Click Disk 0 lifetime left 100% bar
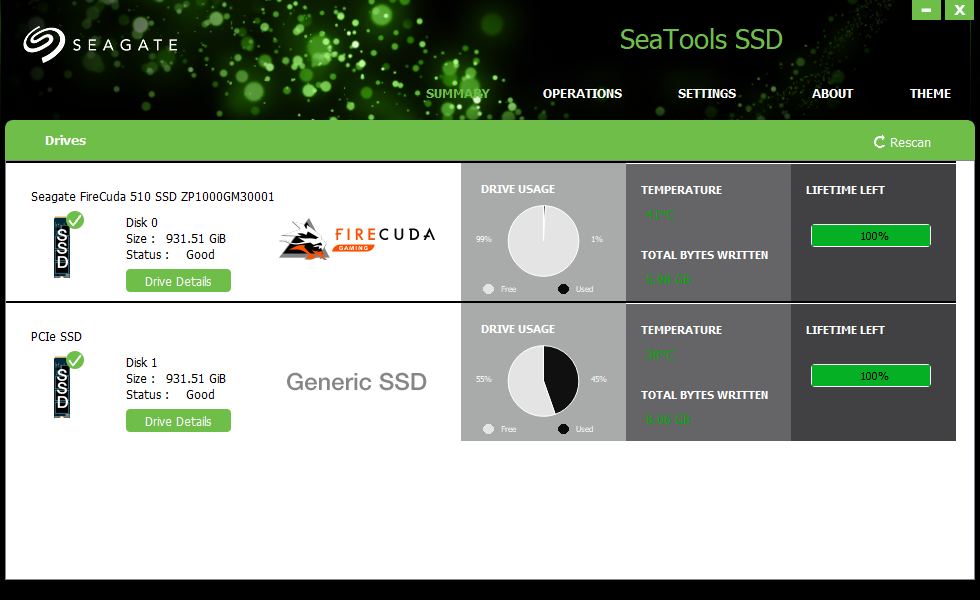 871,236
